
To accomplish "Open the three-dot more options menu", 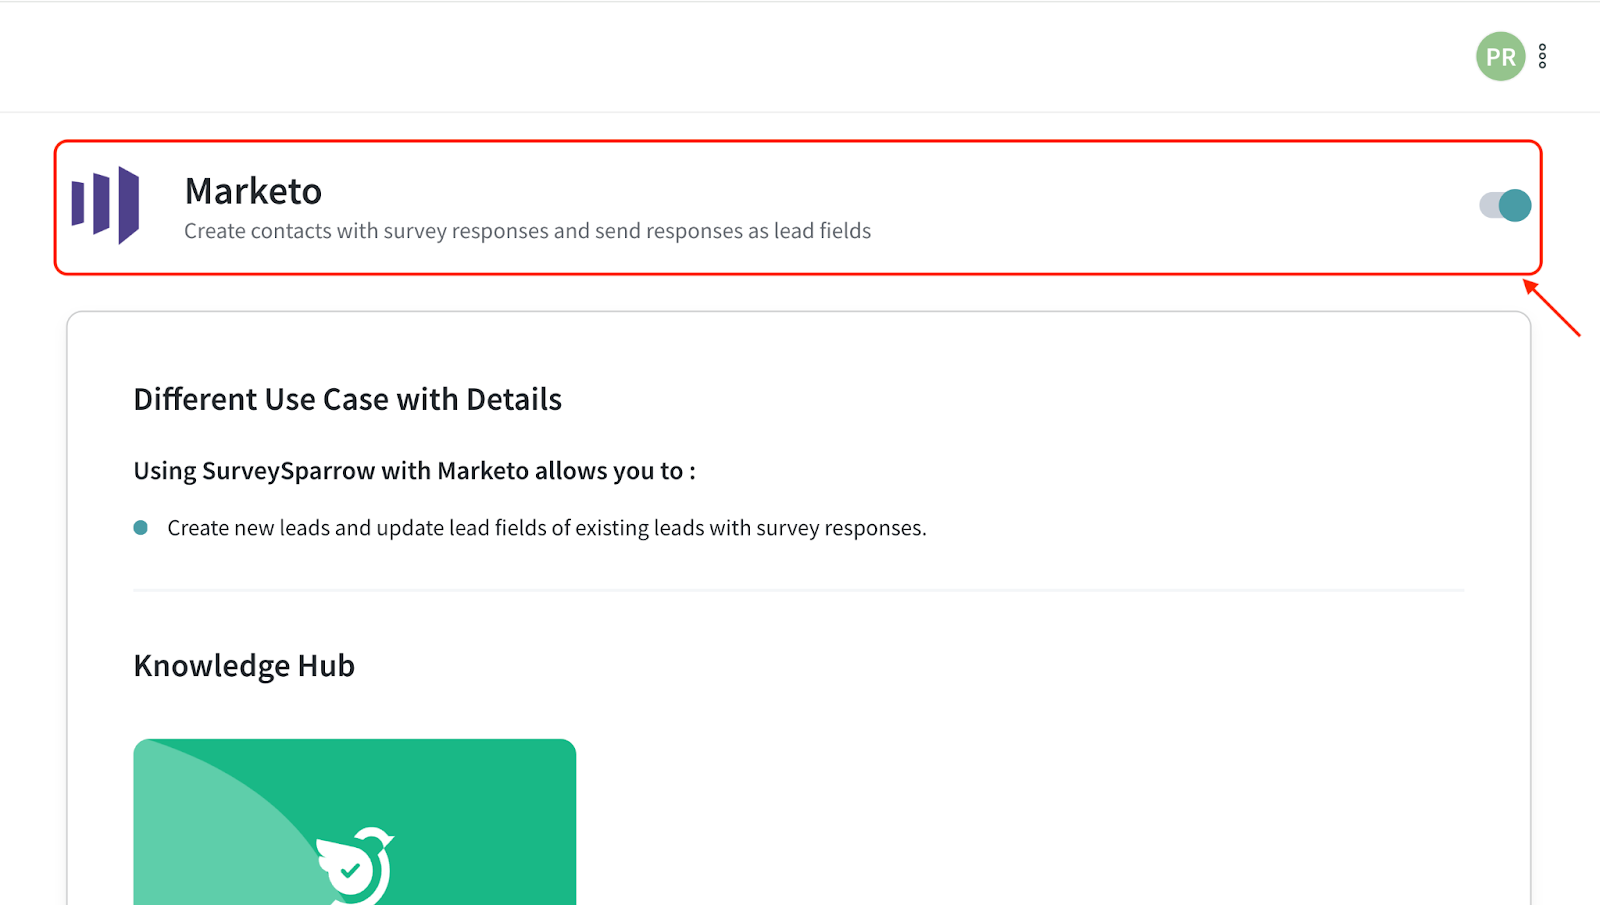I will point(1543,57).
